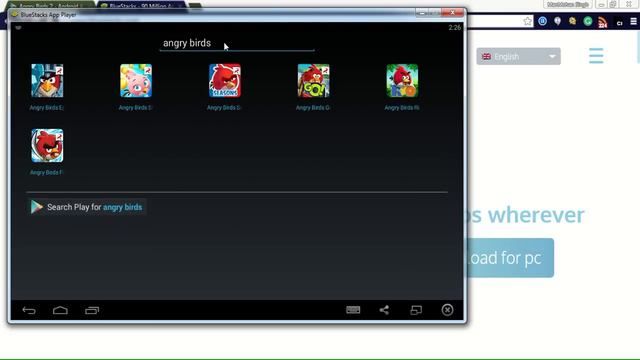The image size is (640, 360).
Task: Open the Angry Birds Rio app icon
Action: pos(402,80)
